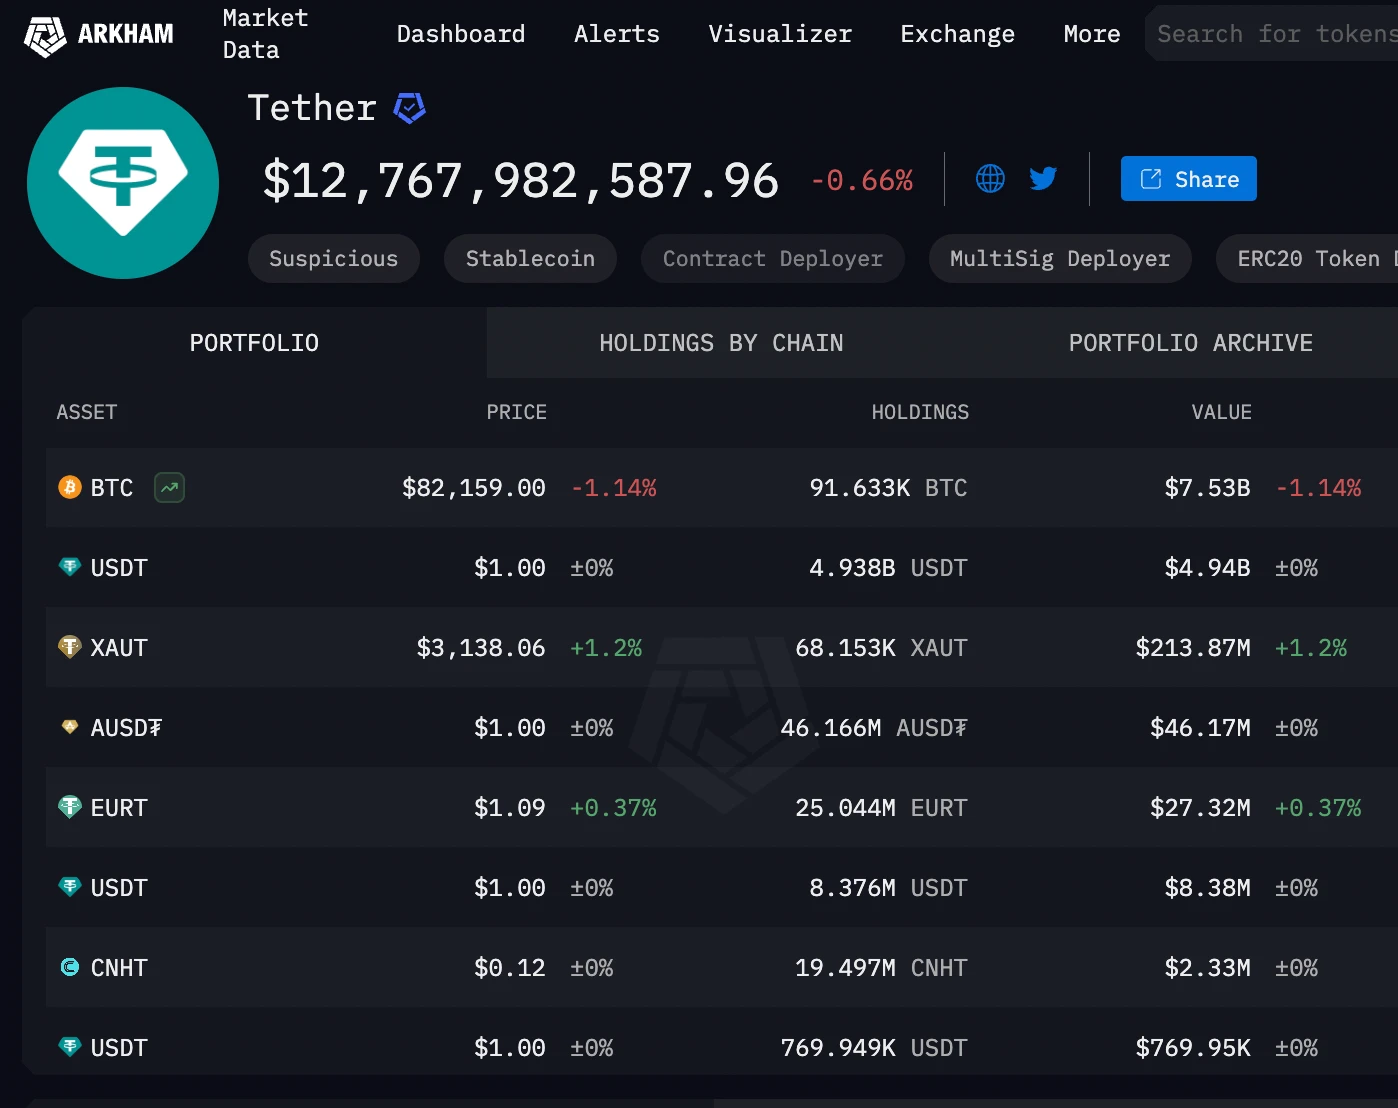Click the XAUT gold token icon
The height and width of the screenshot is (1108, 1398).
(70, 647)
